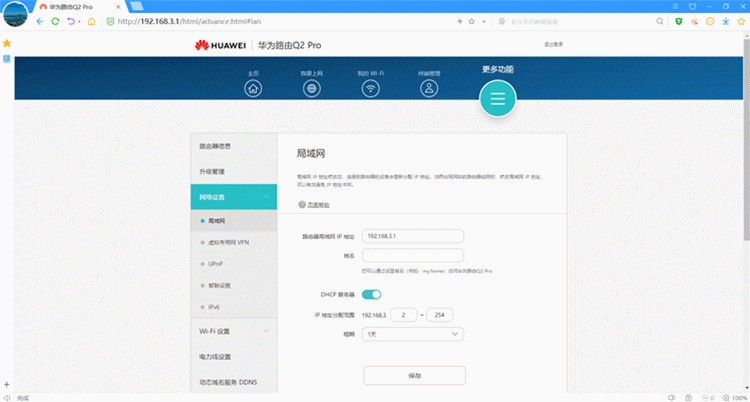
Task: Open IPv6 settings in the sidebar
Action: click(x=214, y=306)
